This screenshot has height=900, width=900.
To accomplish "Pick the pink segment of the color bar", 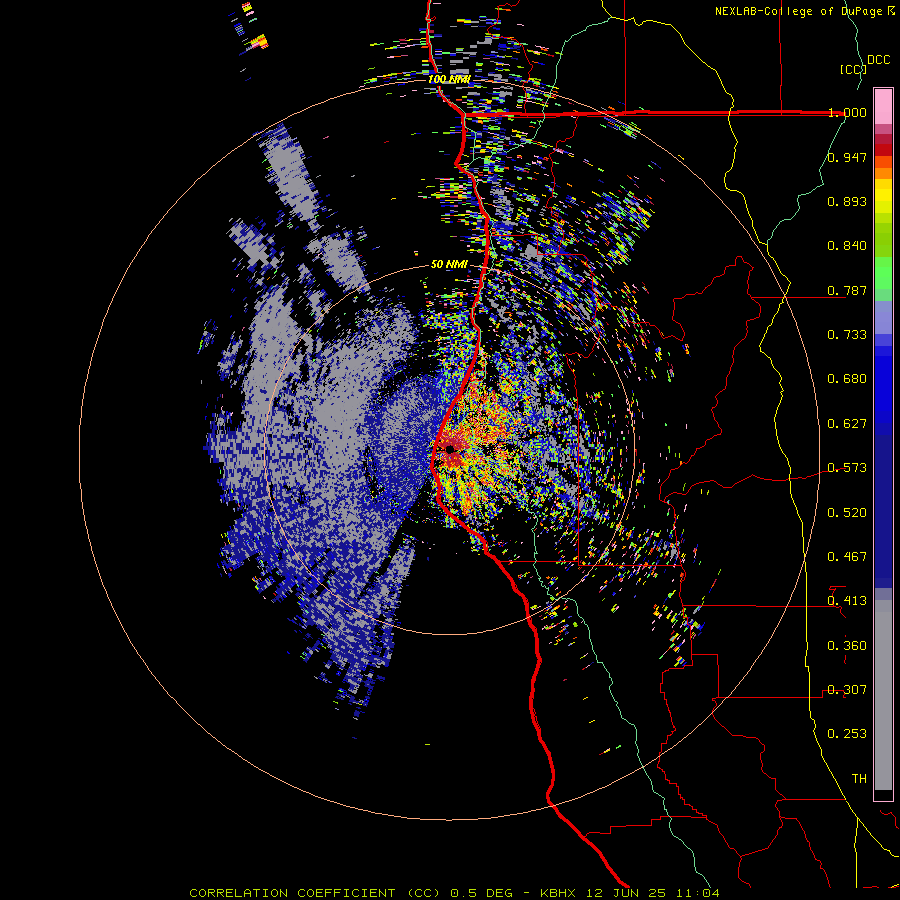I will point(883,107).
